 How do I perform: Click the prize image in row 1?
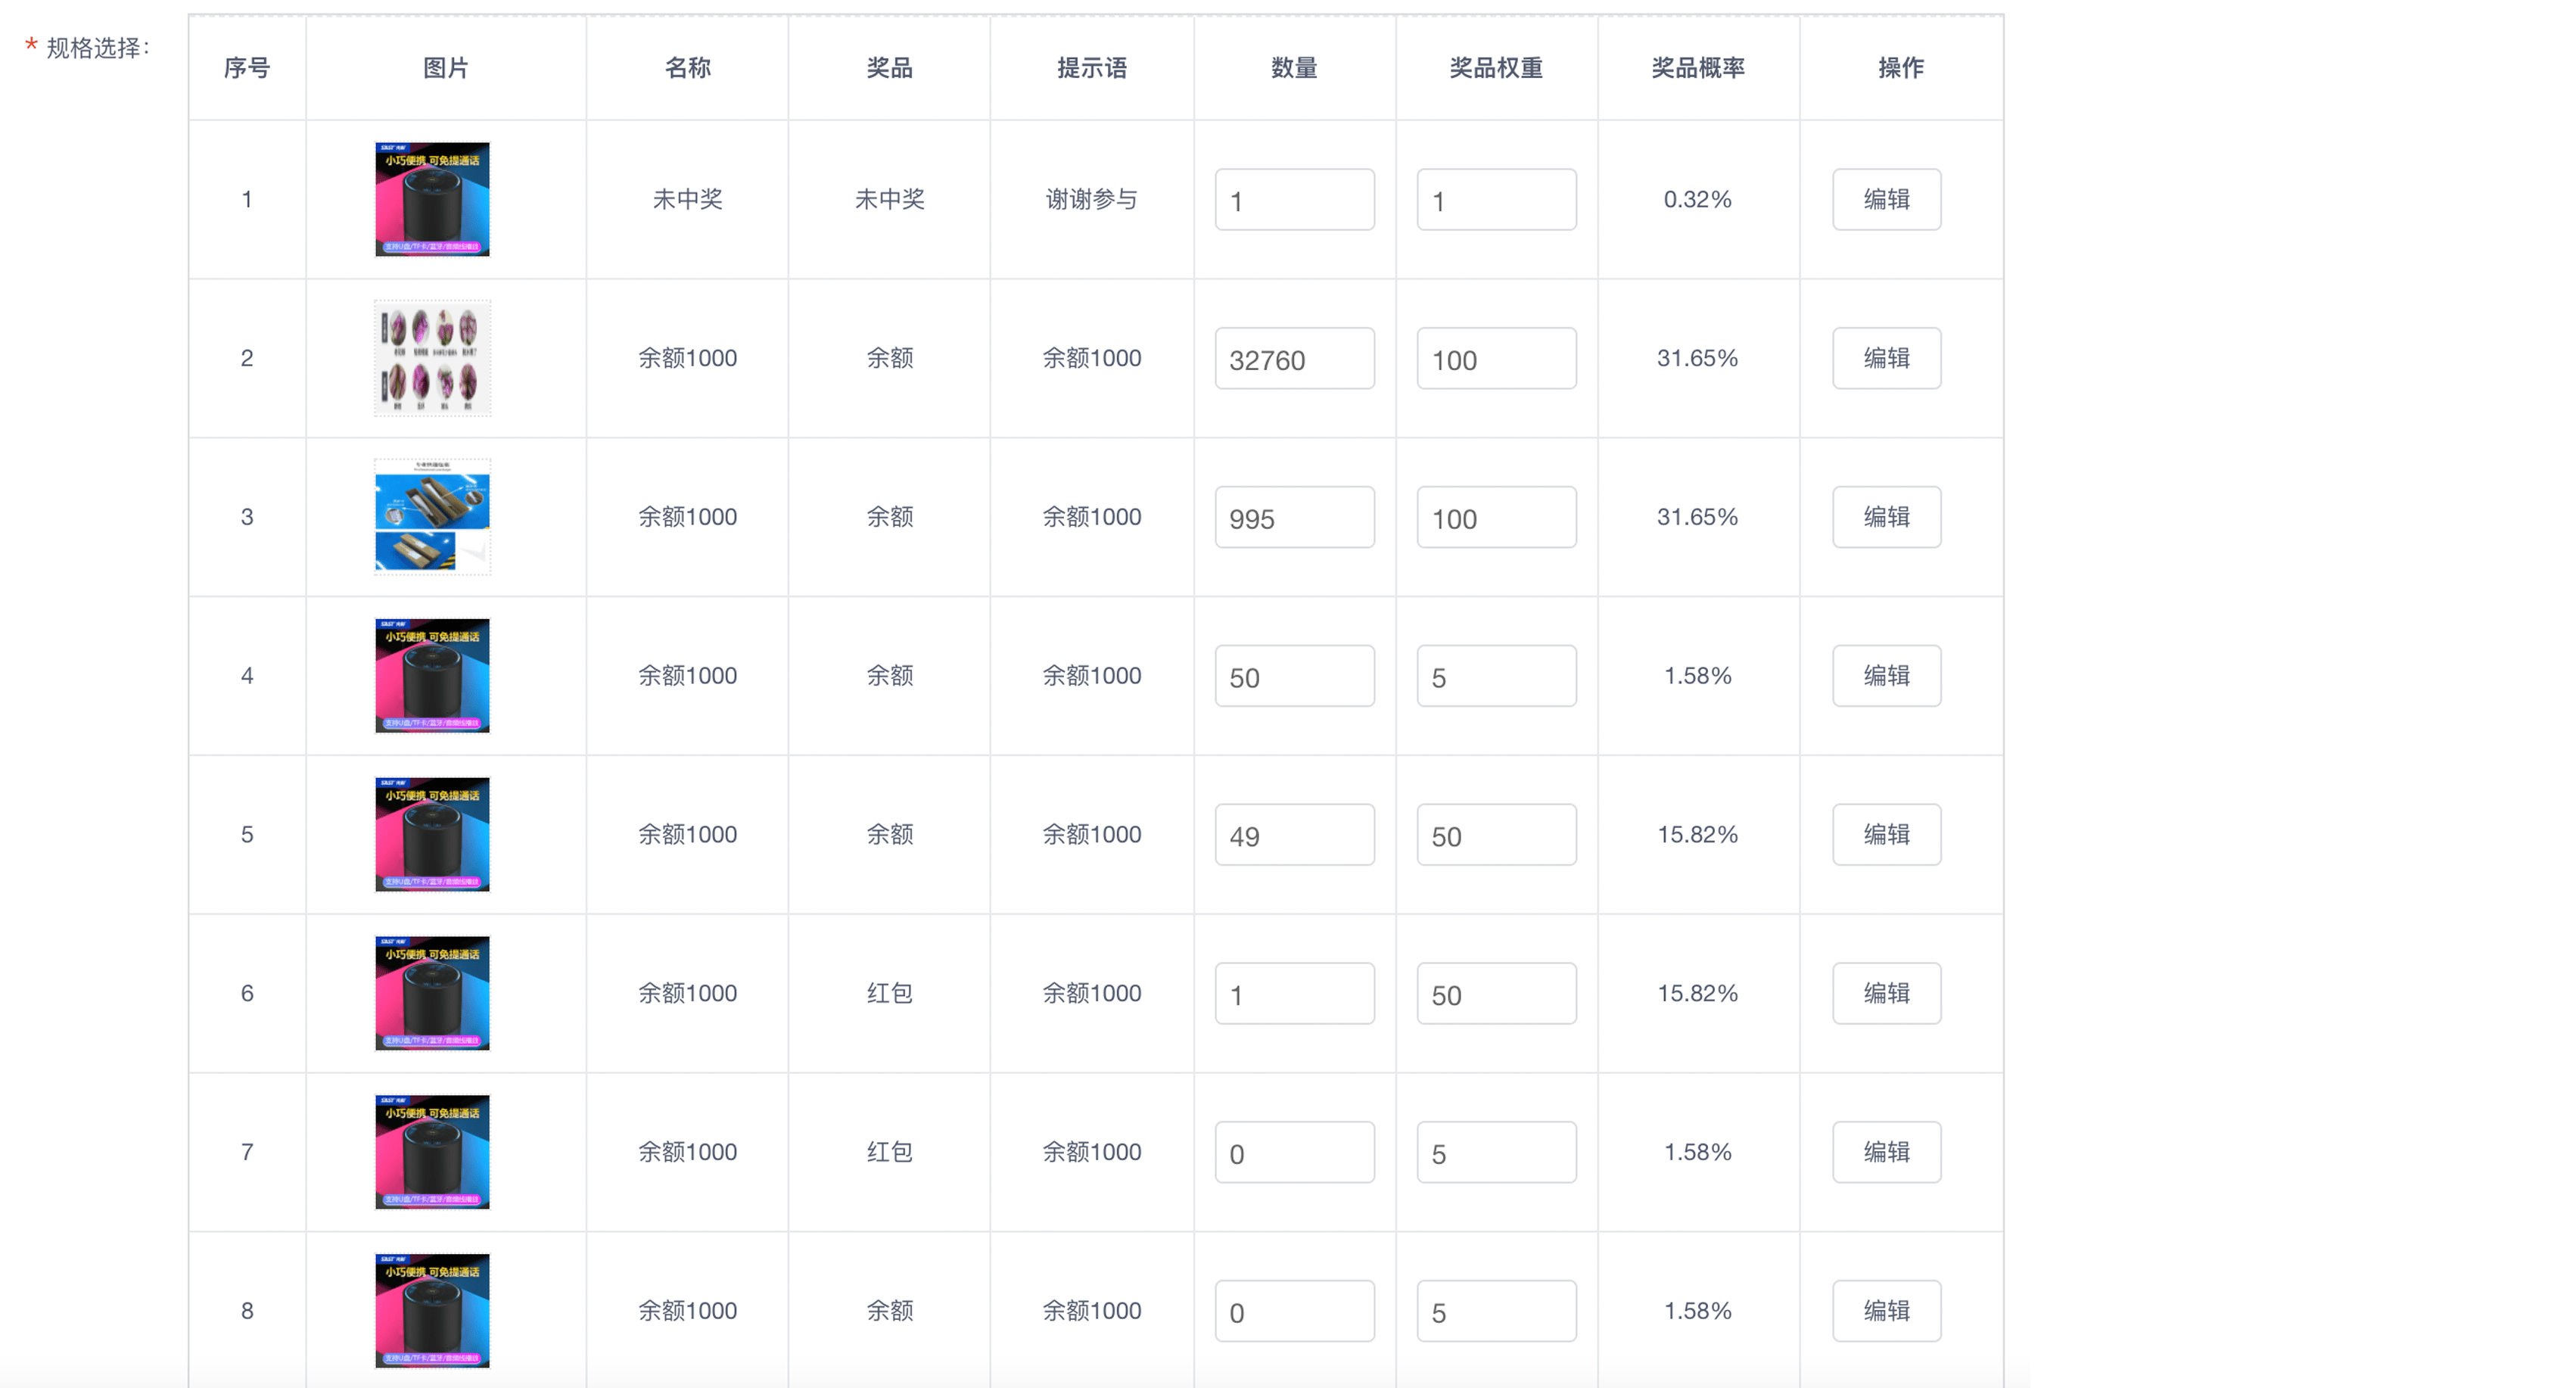click(x=432, y=199)
